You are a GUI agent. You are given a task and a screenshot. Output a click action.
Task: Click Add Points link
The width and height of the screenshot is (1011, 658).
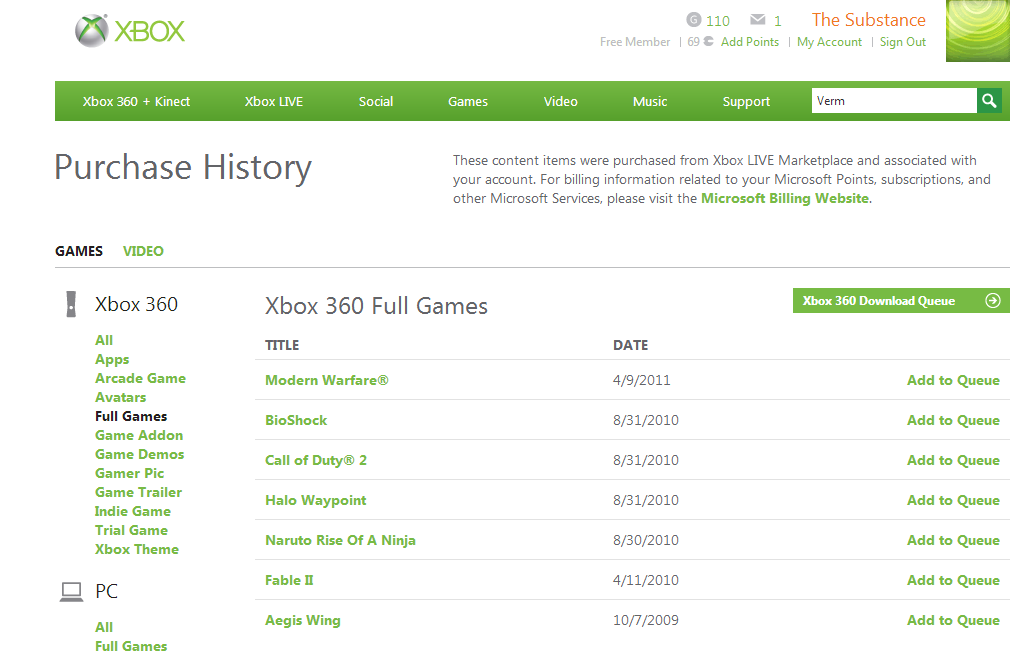coord(750,42)
